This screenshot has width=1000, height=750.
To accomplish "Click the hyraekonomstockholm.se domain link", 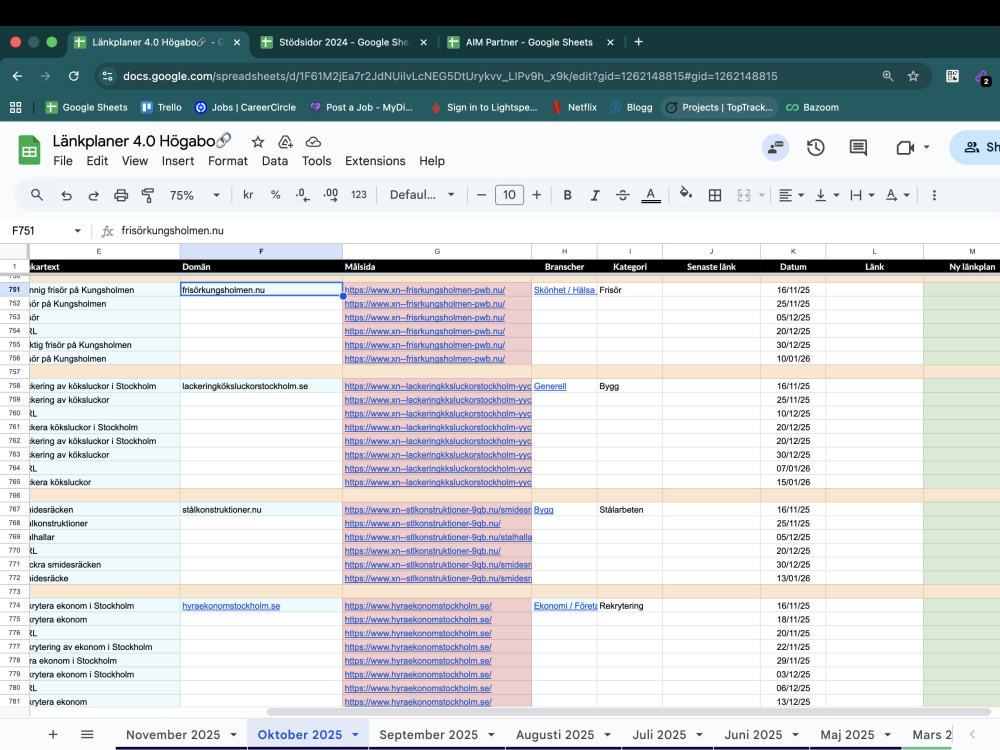I will tap(231, 606).
